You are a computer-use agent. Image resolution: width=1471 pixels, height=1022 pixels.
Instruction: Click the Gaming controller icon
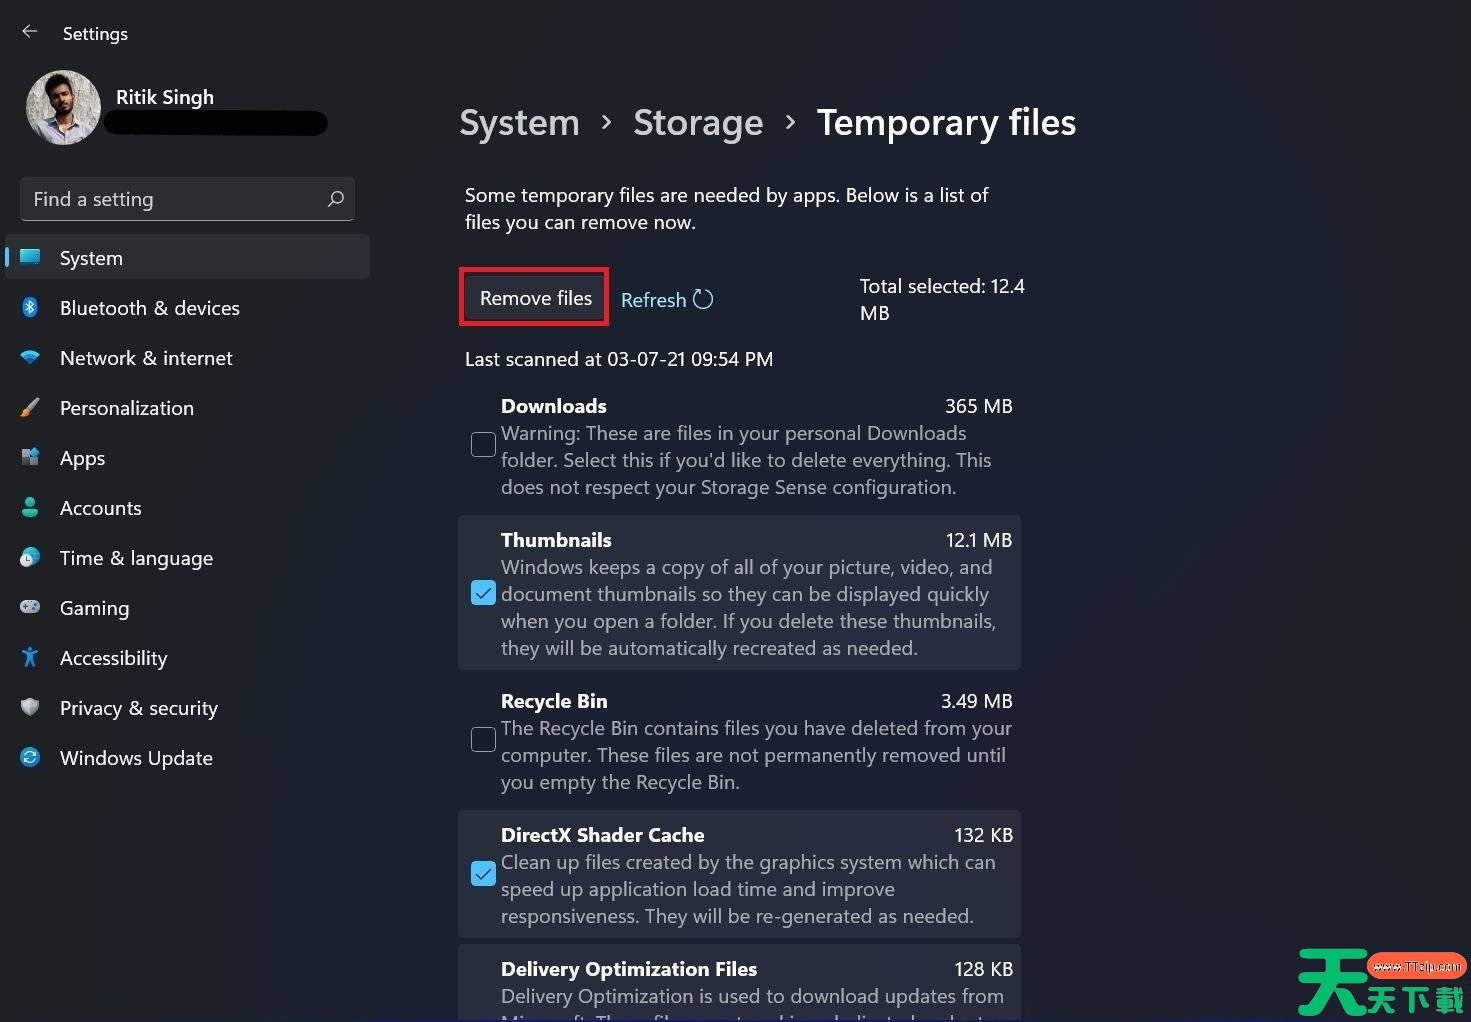[x=30, y=607]
